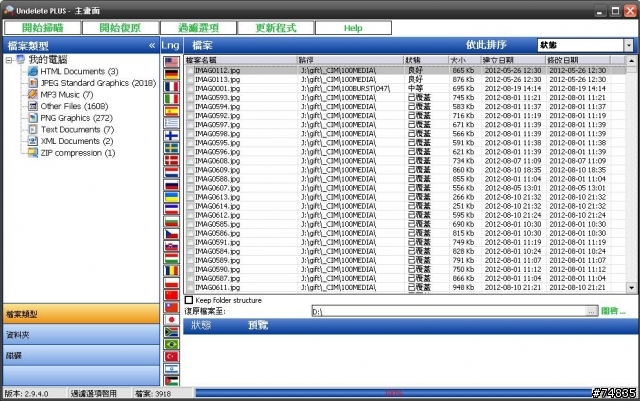Choose the French flag language
Screen dimensions: 640x401
coord(171,87)
